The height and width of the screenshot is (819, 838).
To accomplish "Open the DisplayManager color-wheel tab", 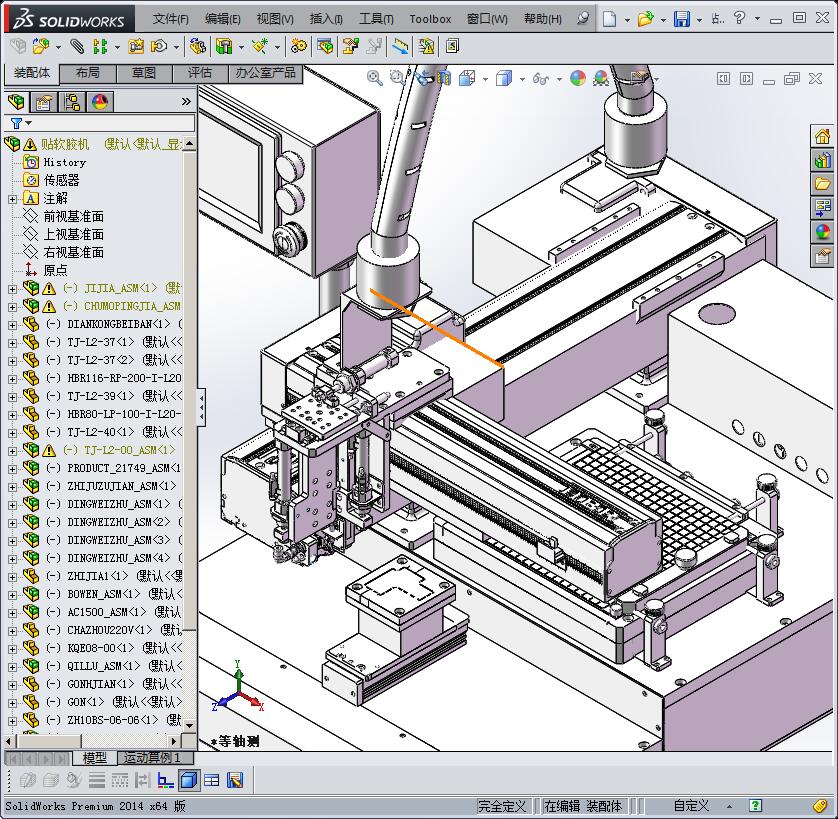I will point(99,101).
